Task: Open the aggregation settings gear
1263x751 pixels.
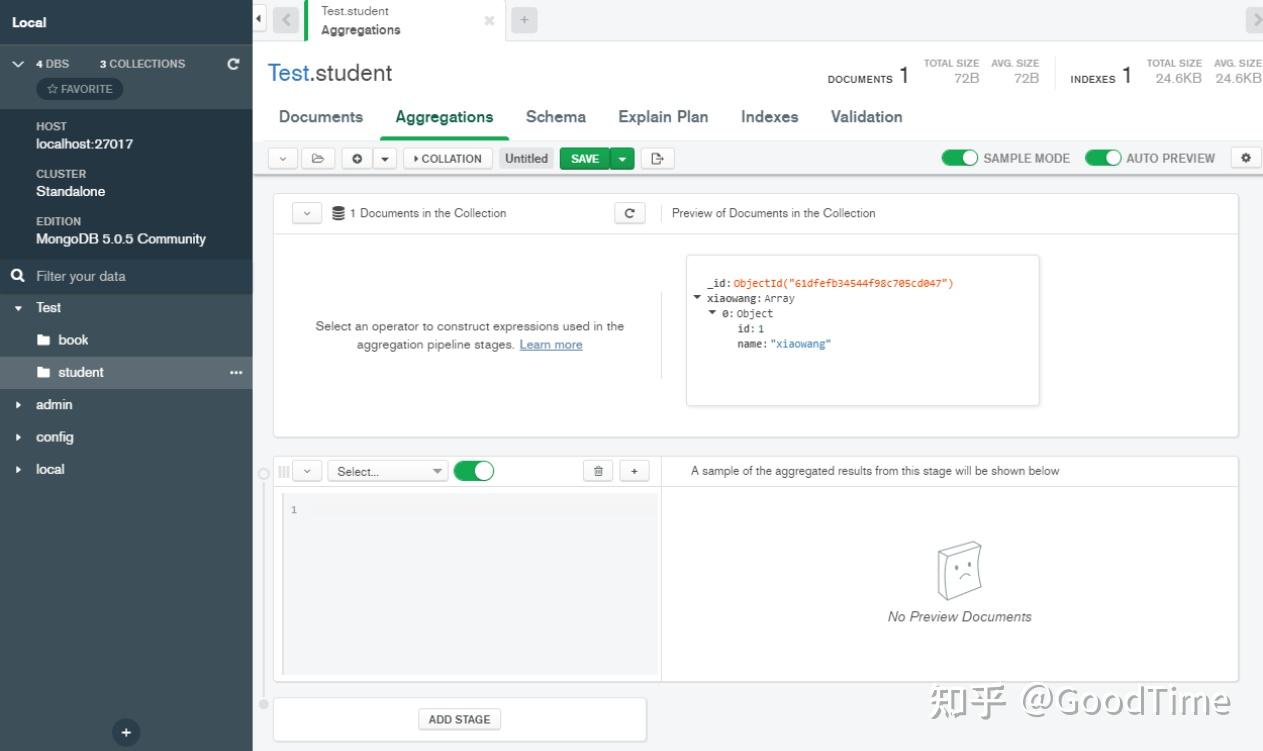Action: [1245, 158]
